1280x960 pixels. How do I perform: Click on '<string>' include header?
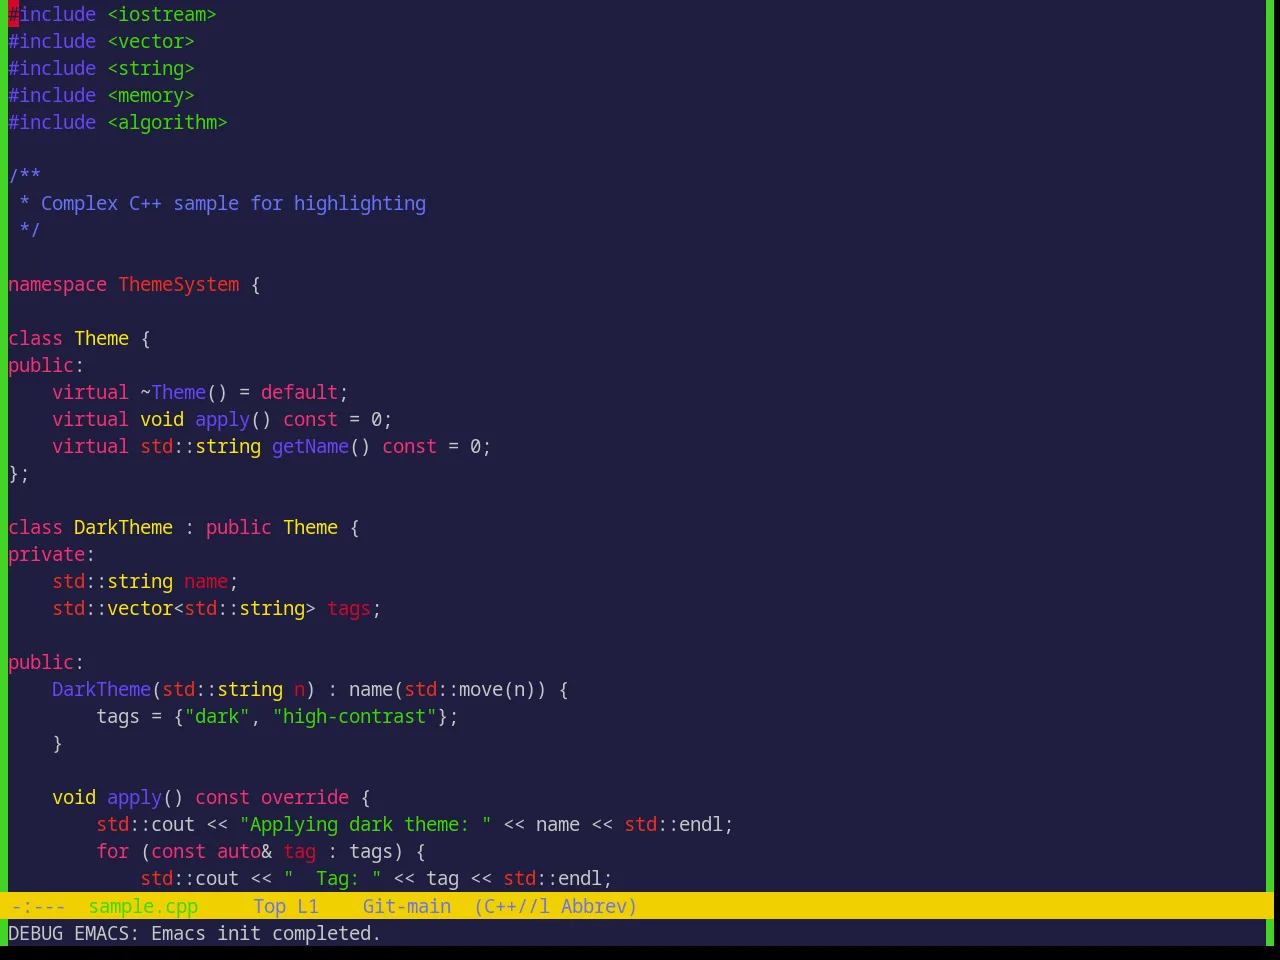151,68
